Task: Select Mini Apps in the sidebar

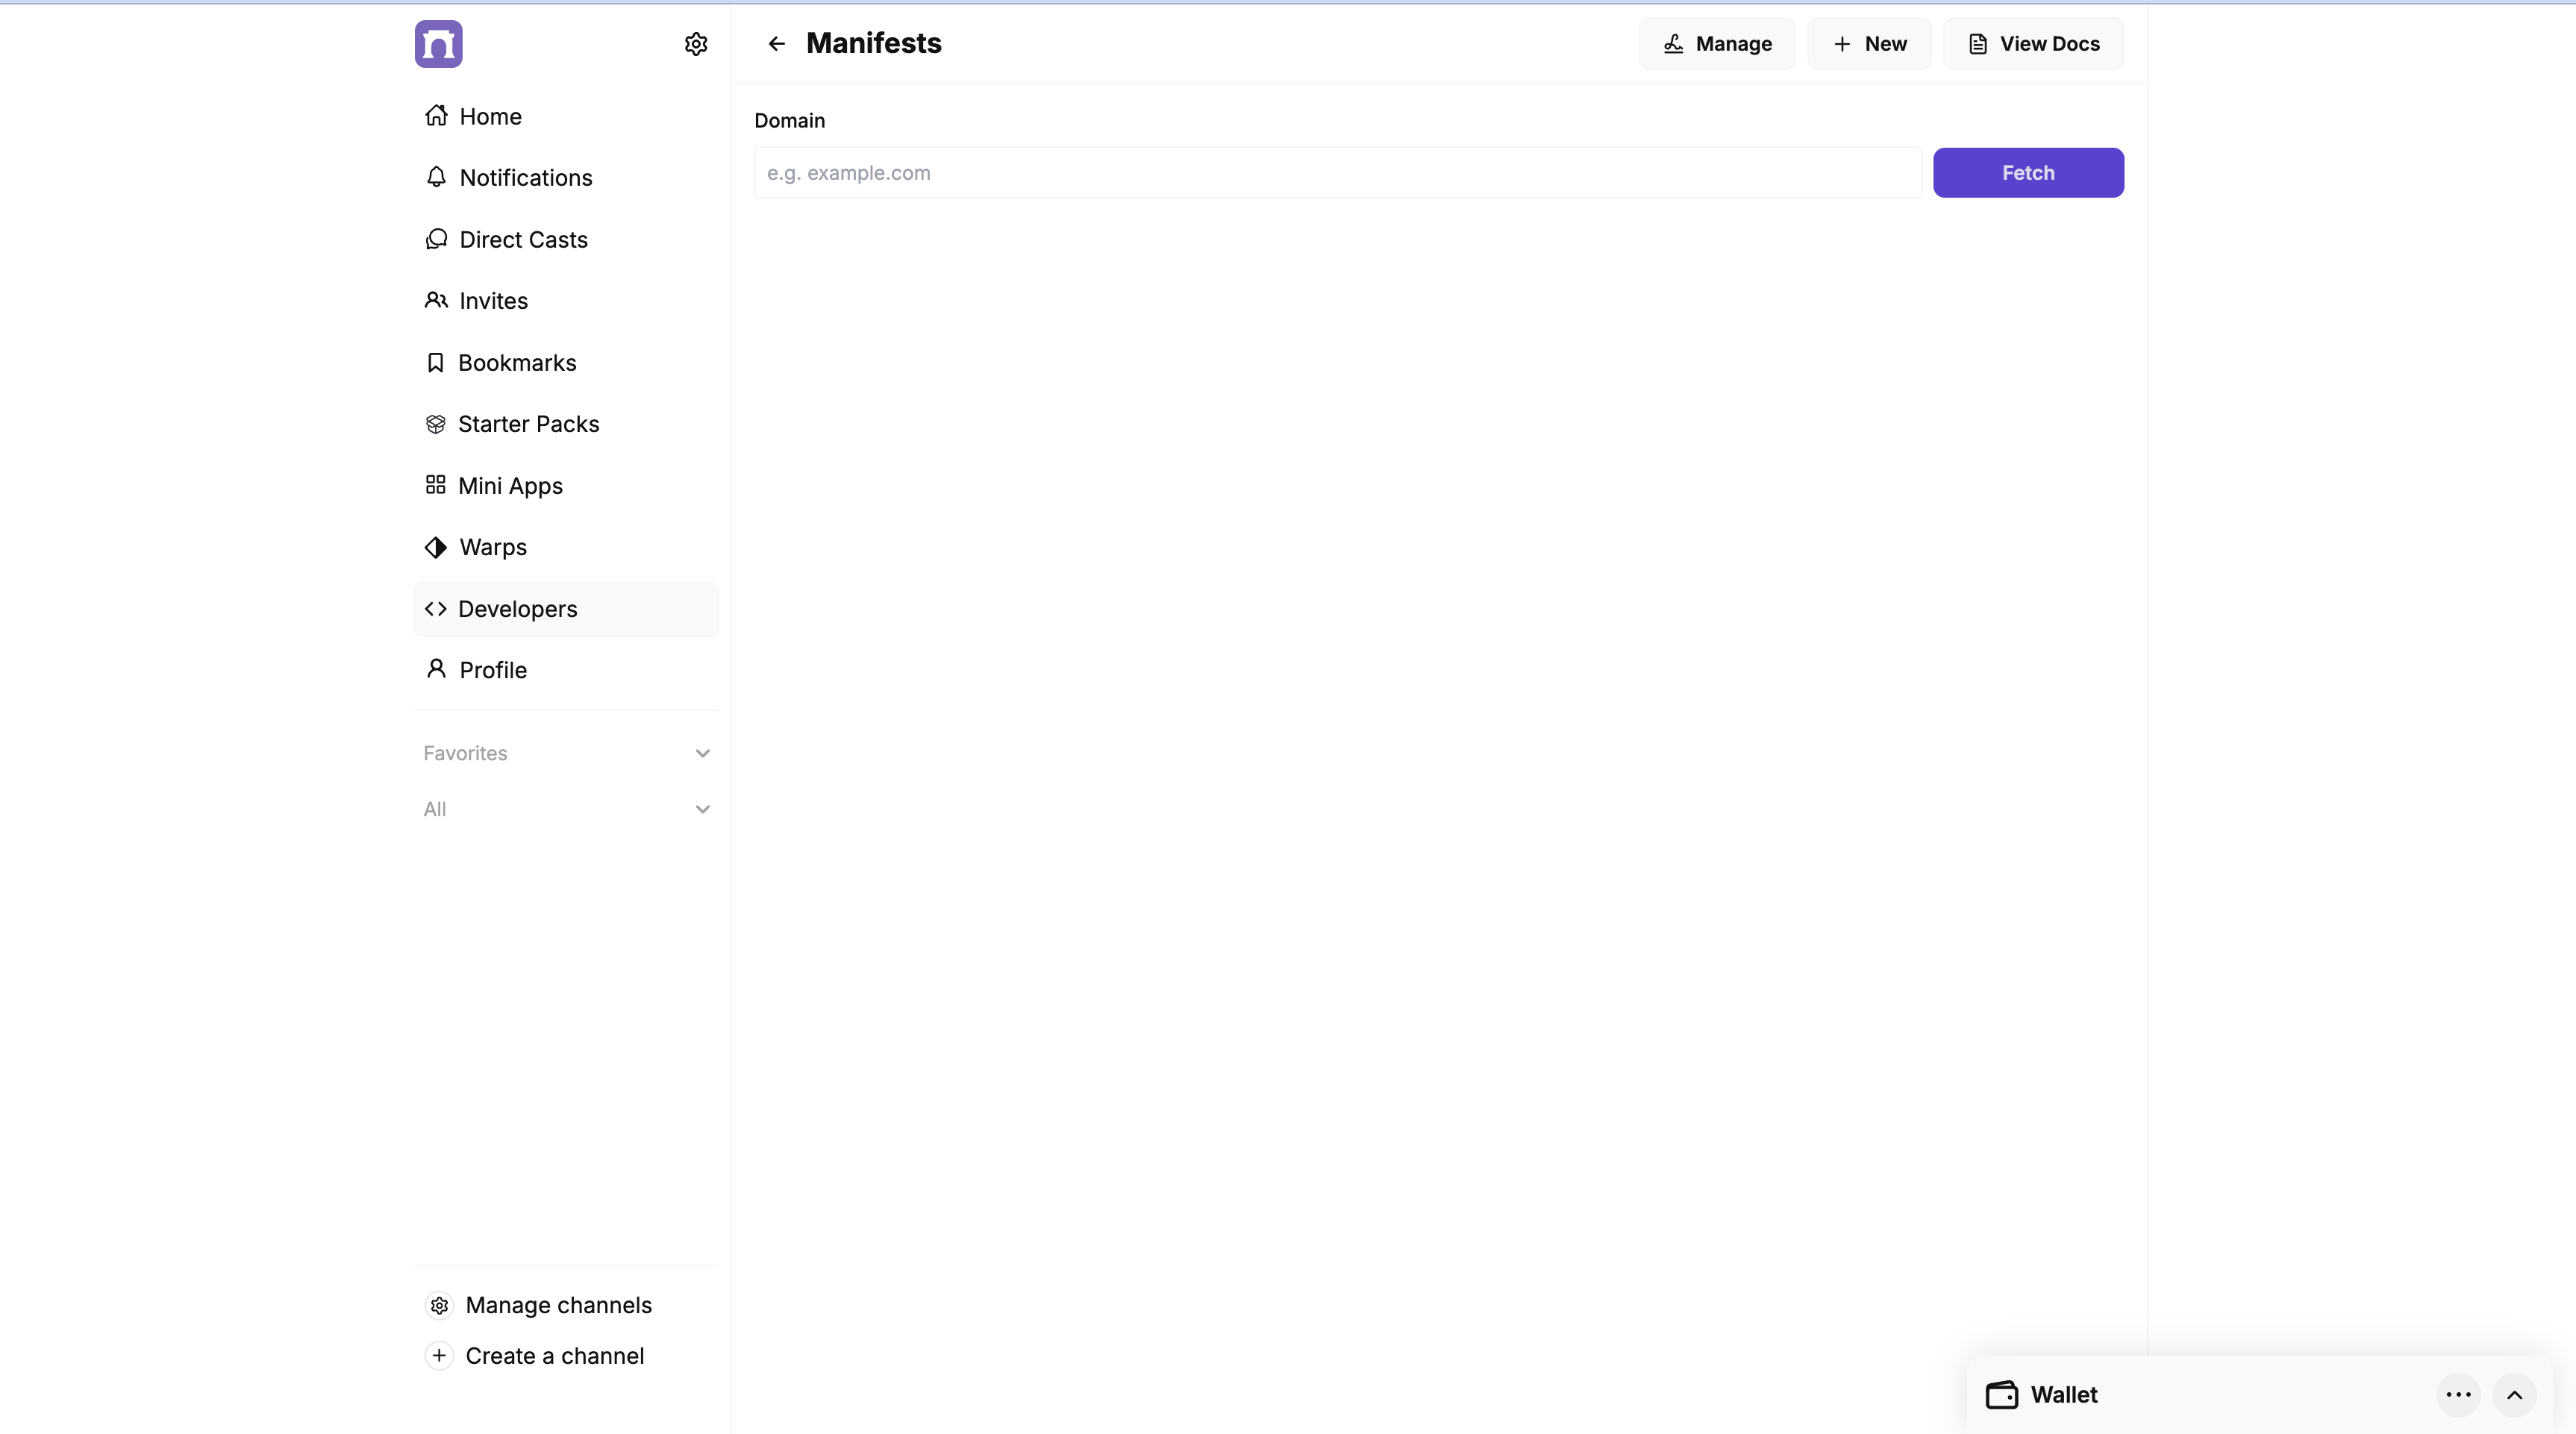Action: pyautogui.click(x=509, y=486)
